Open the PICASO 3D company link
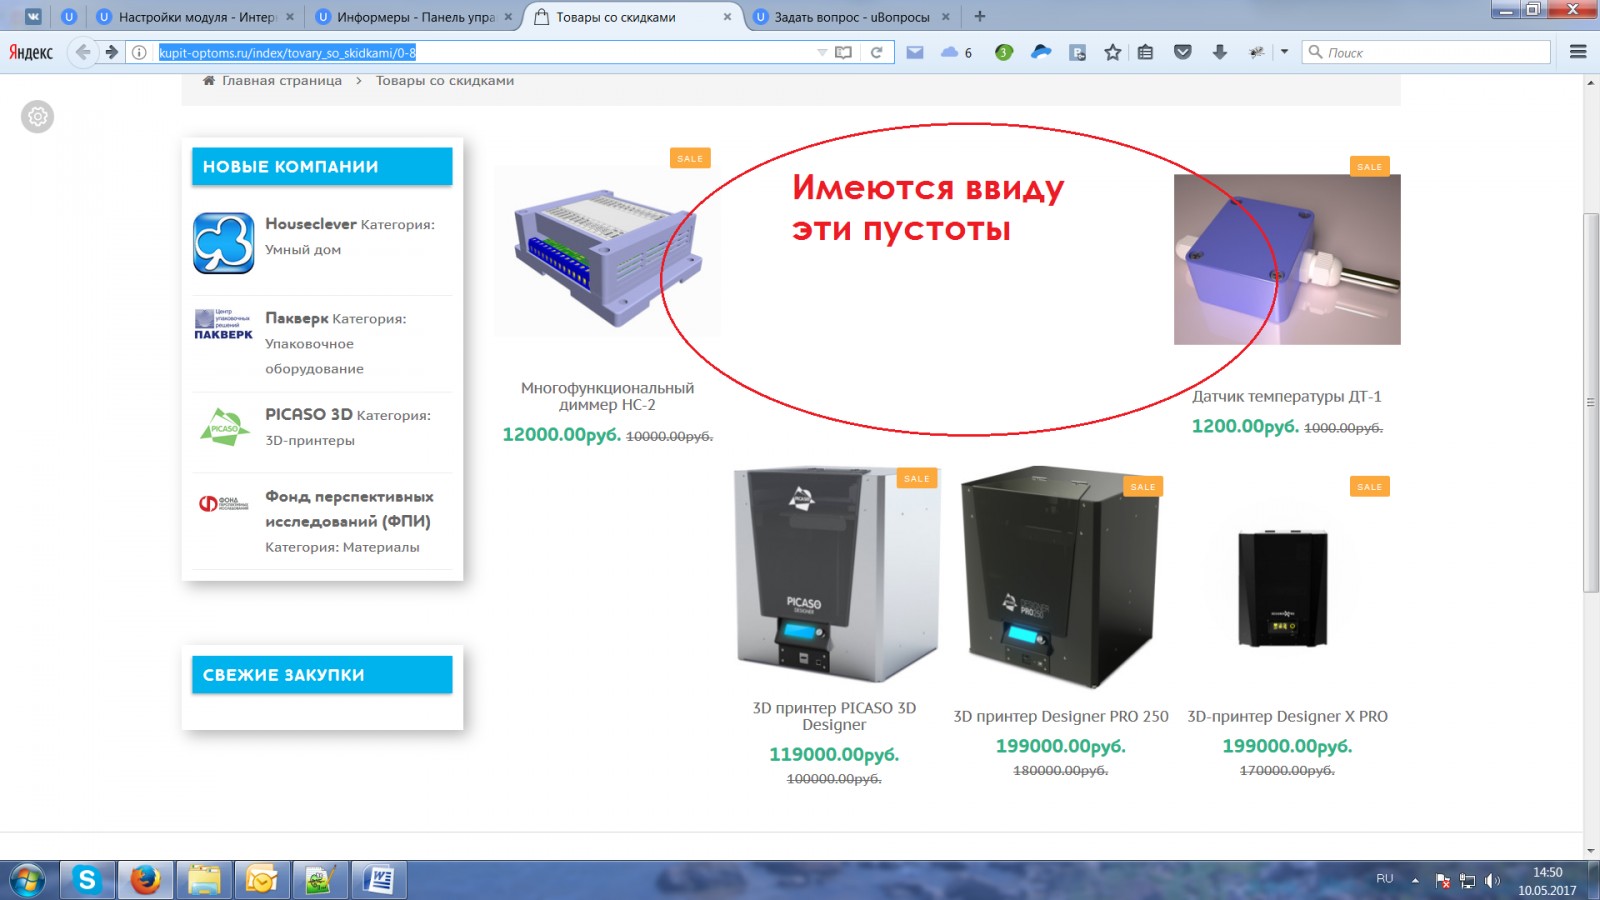 (308, 414)
